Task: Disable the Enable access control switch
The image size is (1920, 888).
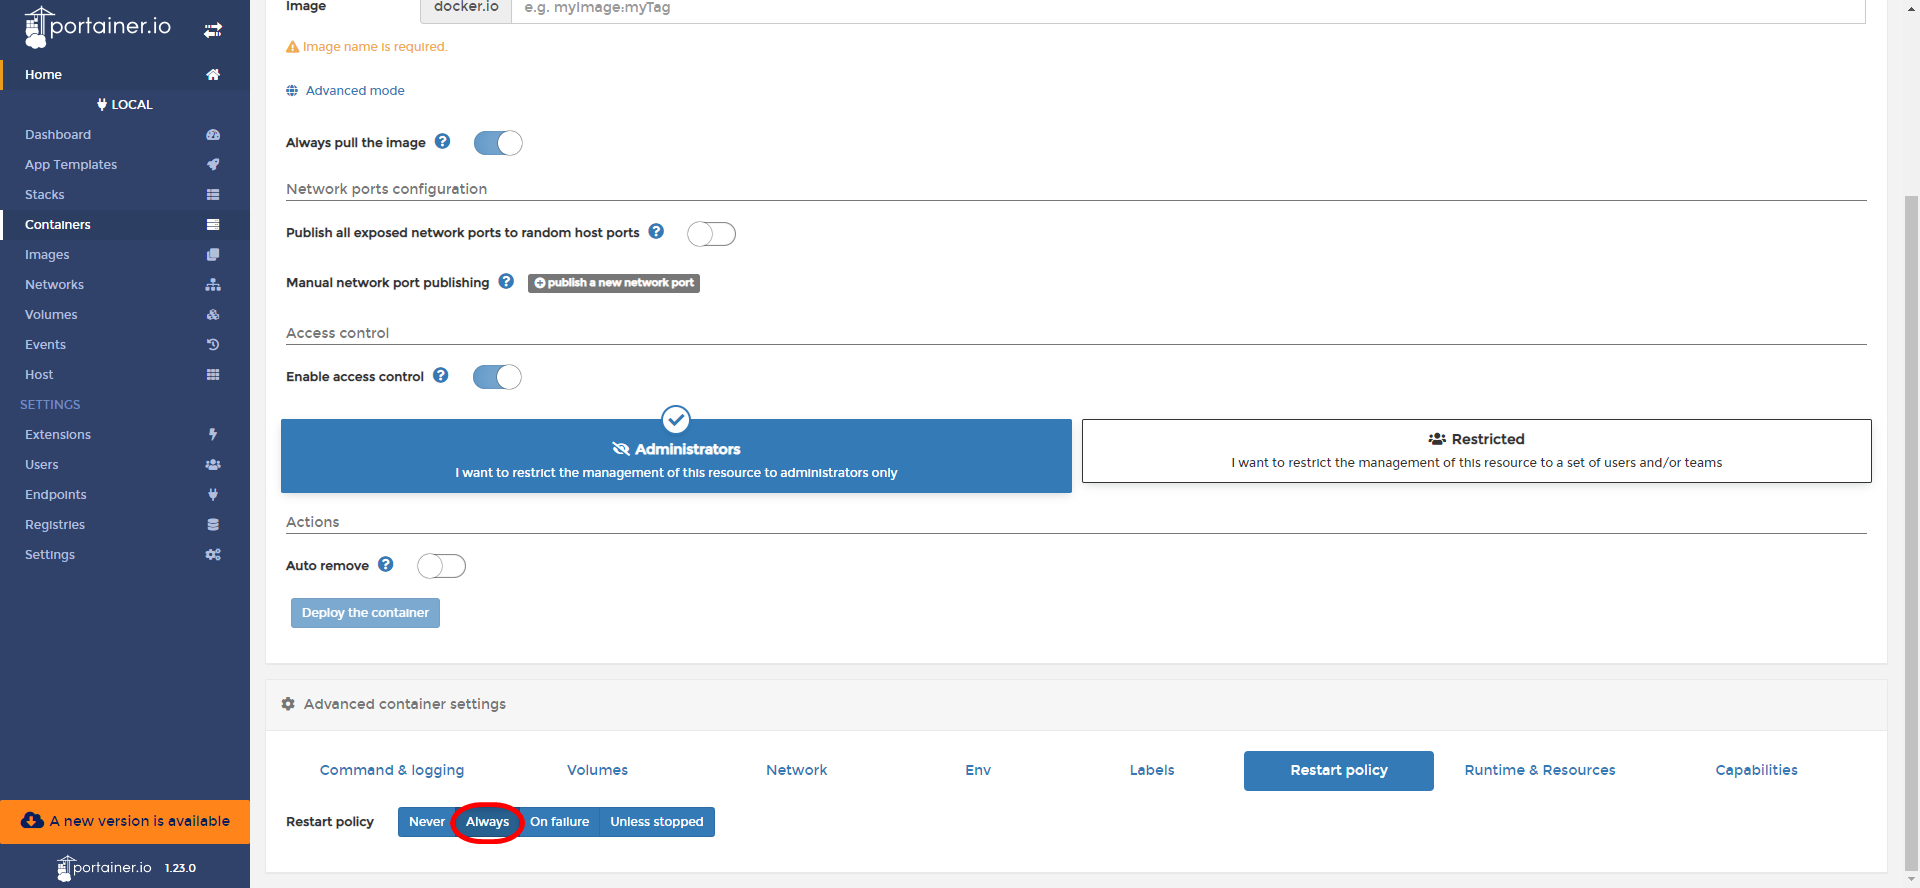Action: (497, 376)
